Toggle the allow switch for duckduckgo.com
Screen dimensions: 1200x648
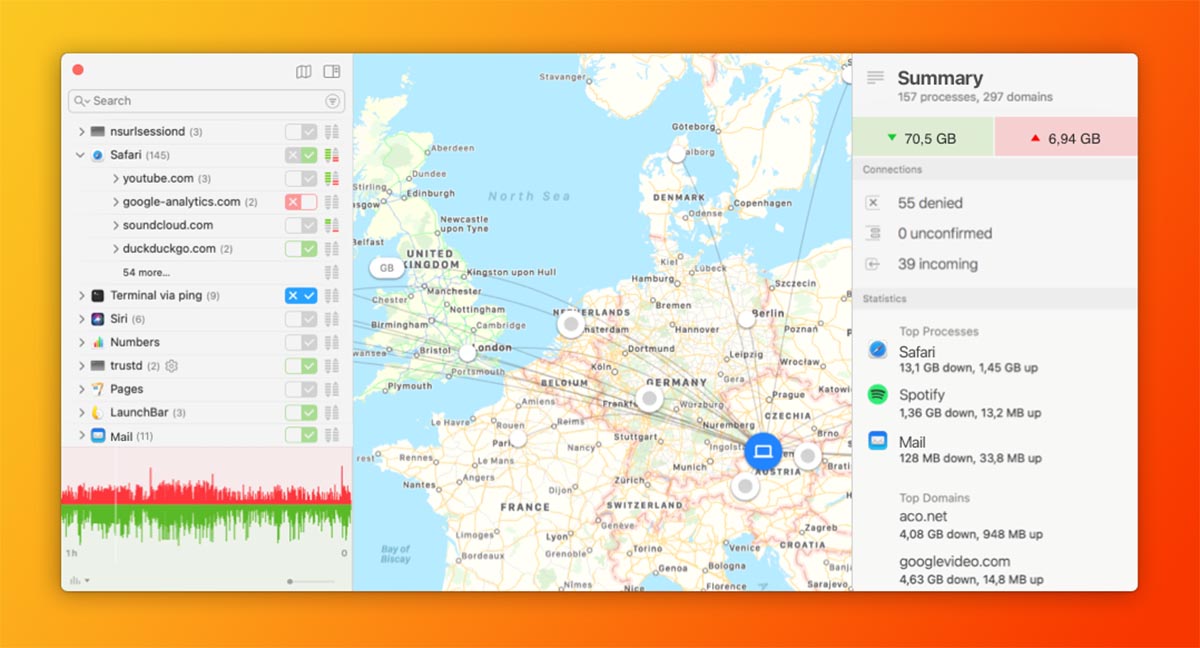click(x=301, y=249)
